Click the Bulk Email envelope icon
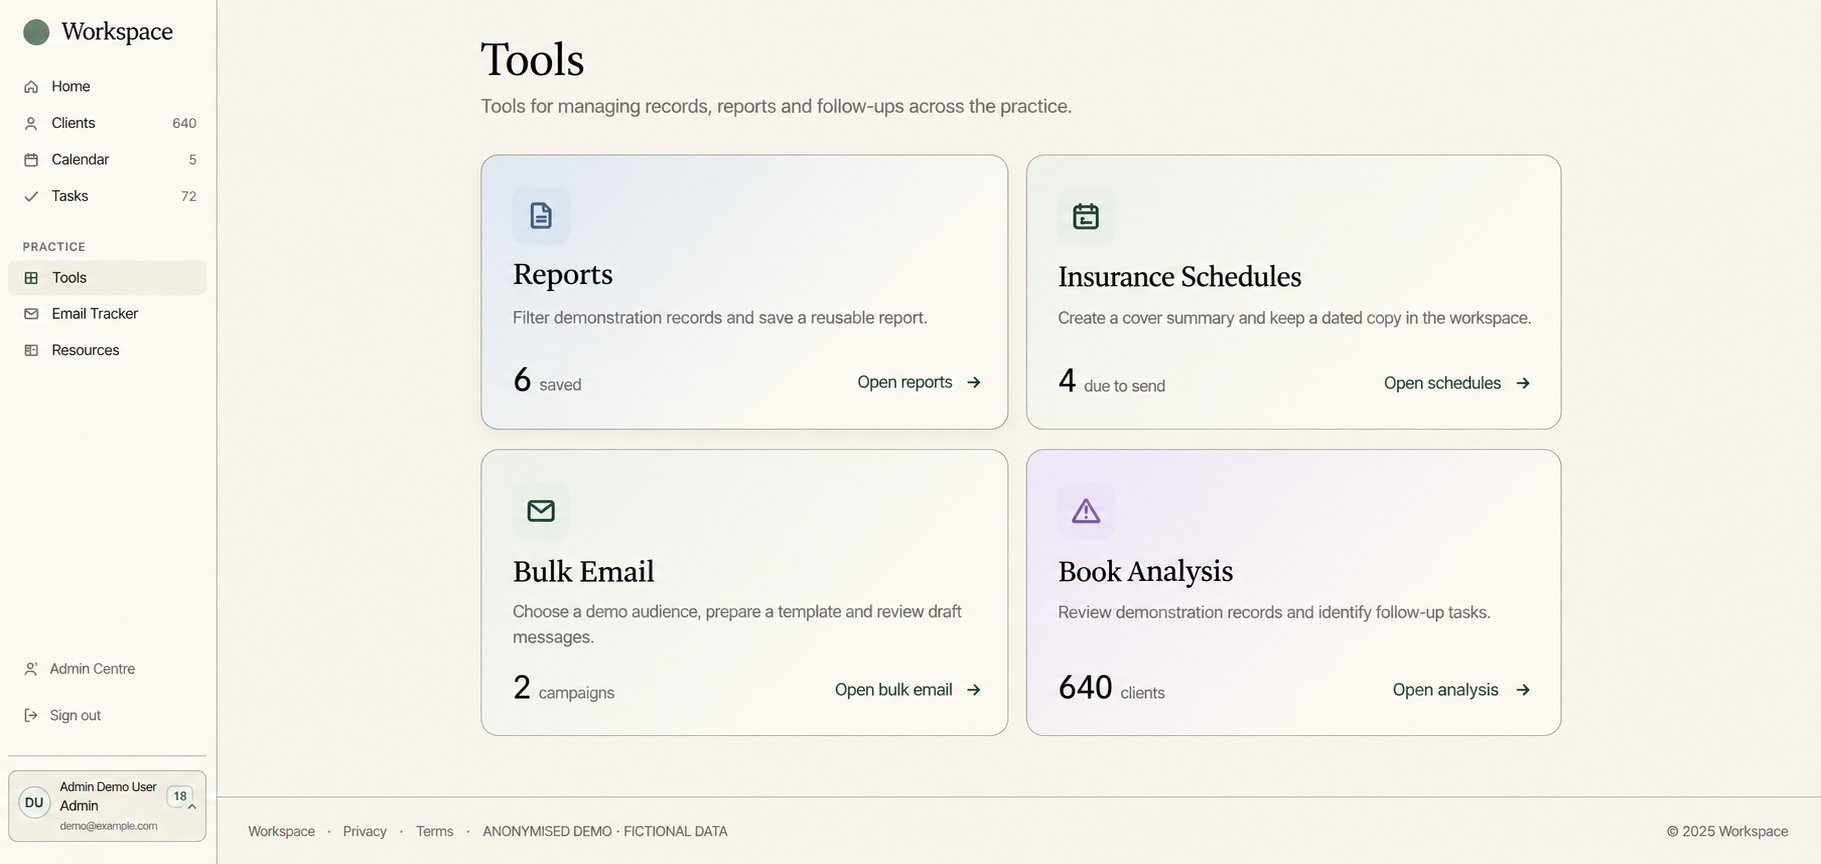 [541, 511]
